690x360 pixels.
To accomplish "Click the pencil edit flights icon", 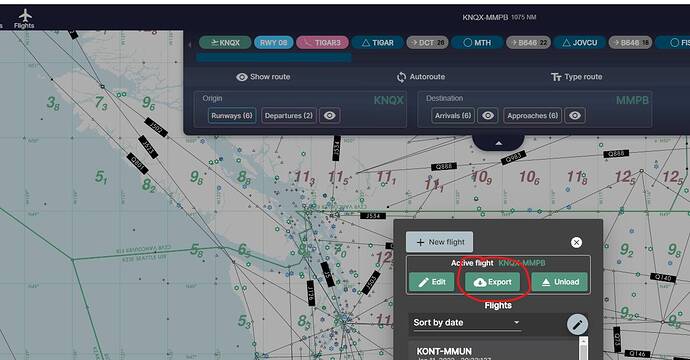I will point(577,325).
